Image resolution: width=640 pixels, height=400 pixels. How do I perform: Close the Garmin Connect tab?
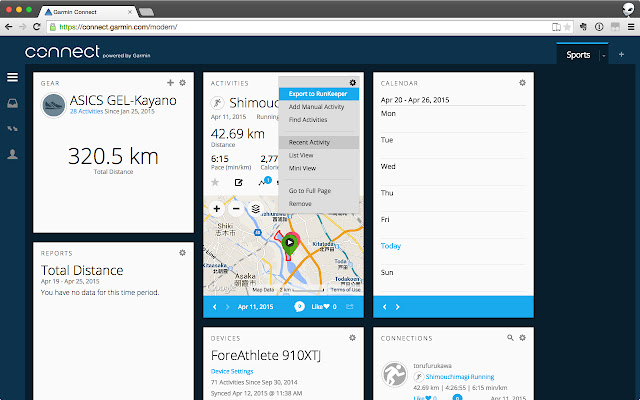131,12
